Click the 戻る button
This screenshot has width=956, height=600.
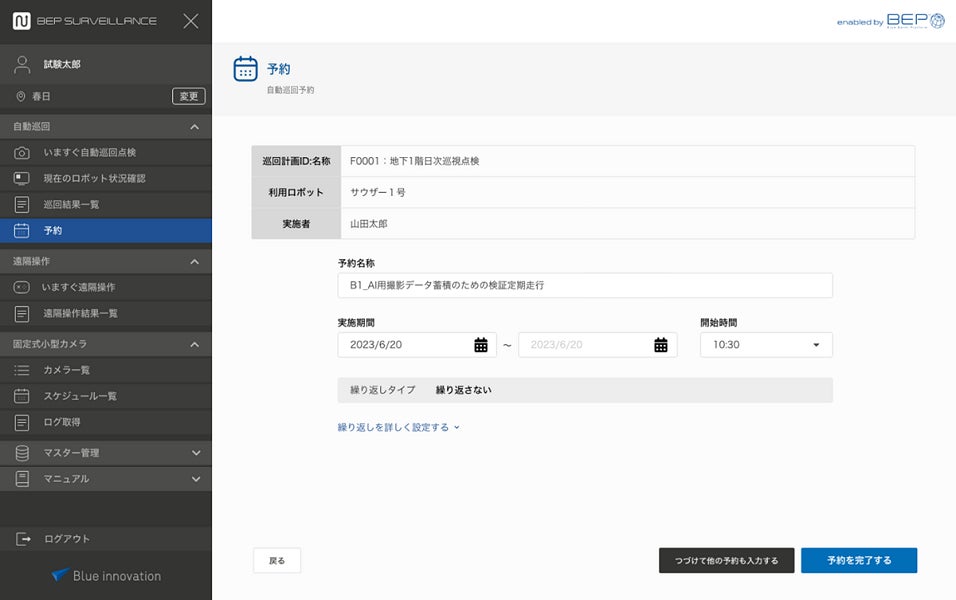point(277,560)
